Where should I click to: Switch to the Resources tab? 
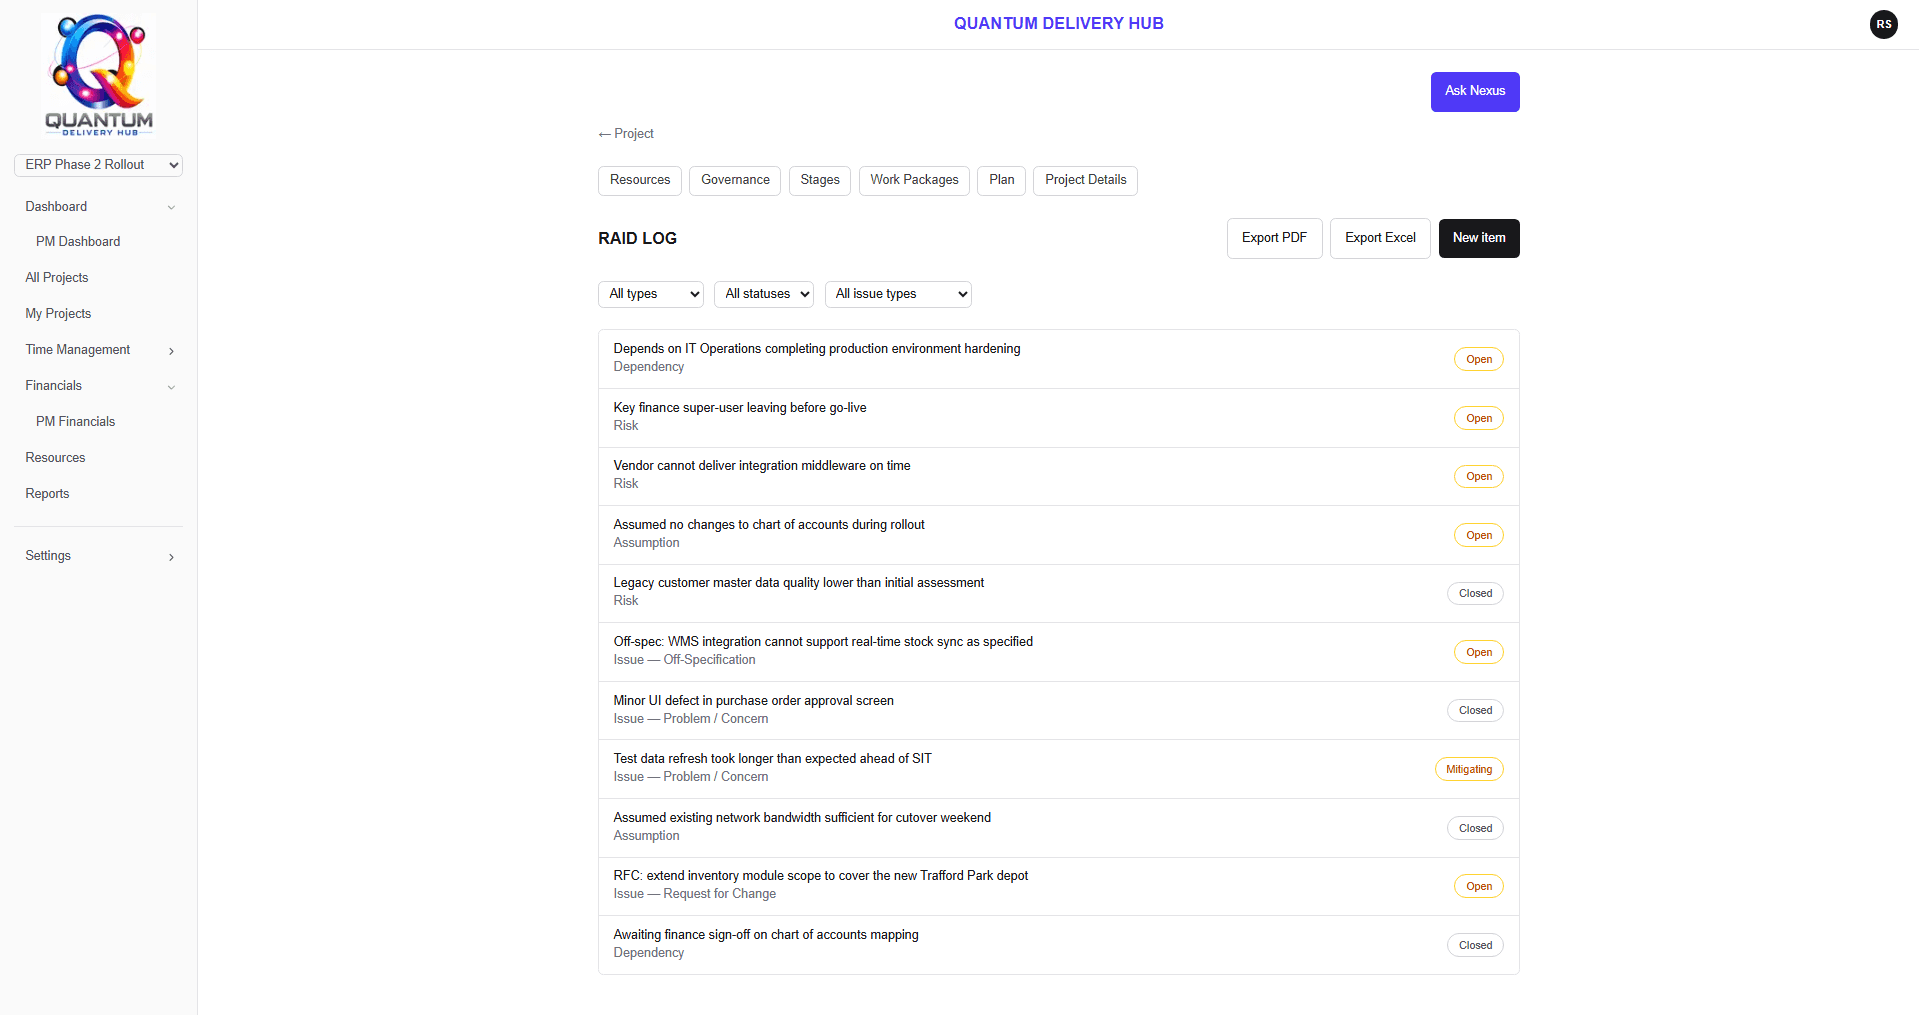(640, 181)
